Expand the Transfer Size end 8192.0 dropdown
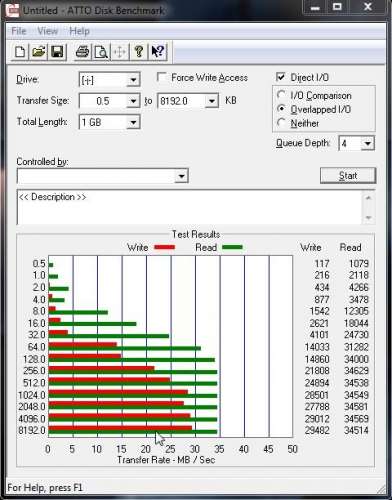This screenshot has width=392, height=500. [x=212, y=101]
